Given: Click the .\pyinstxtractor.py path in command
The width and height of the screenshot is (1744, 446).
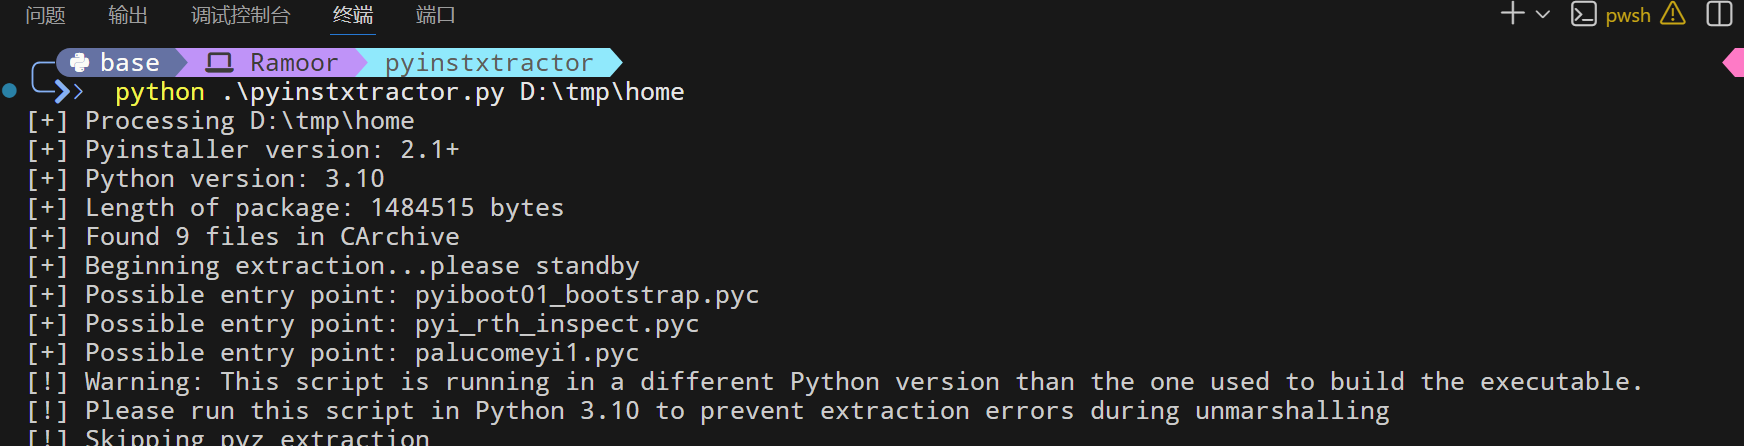Looking at the screenshot, I should click(362, 92).
